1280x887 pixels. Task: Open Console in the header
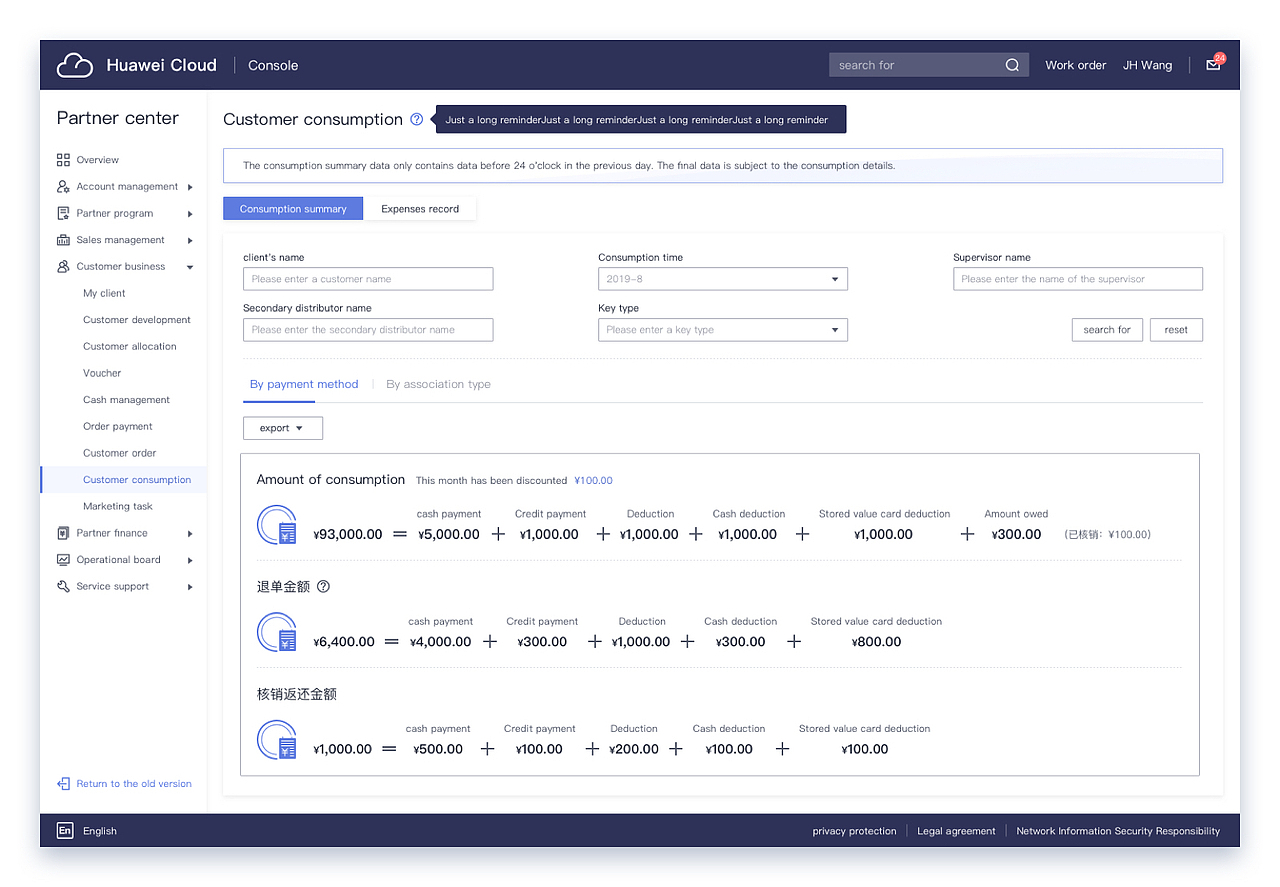[273, 65]
